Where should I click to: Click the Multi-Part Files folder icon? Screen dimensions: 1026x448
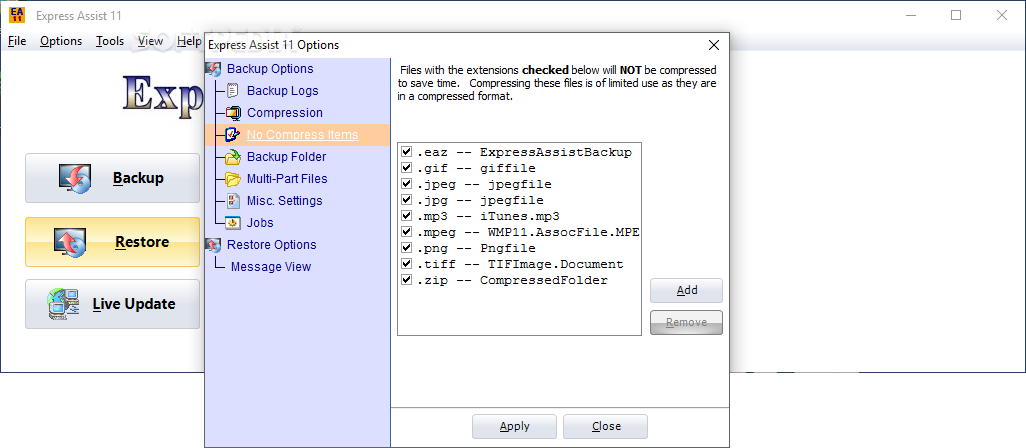click(233, 179)
